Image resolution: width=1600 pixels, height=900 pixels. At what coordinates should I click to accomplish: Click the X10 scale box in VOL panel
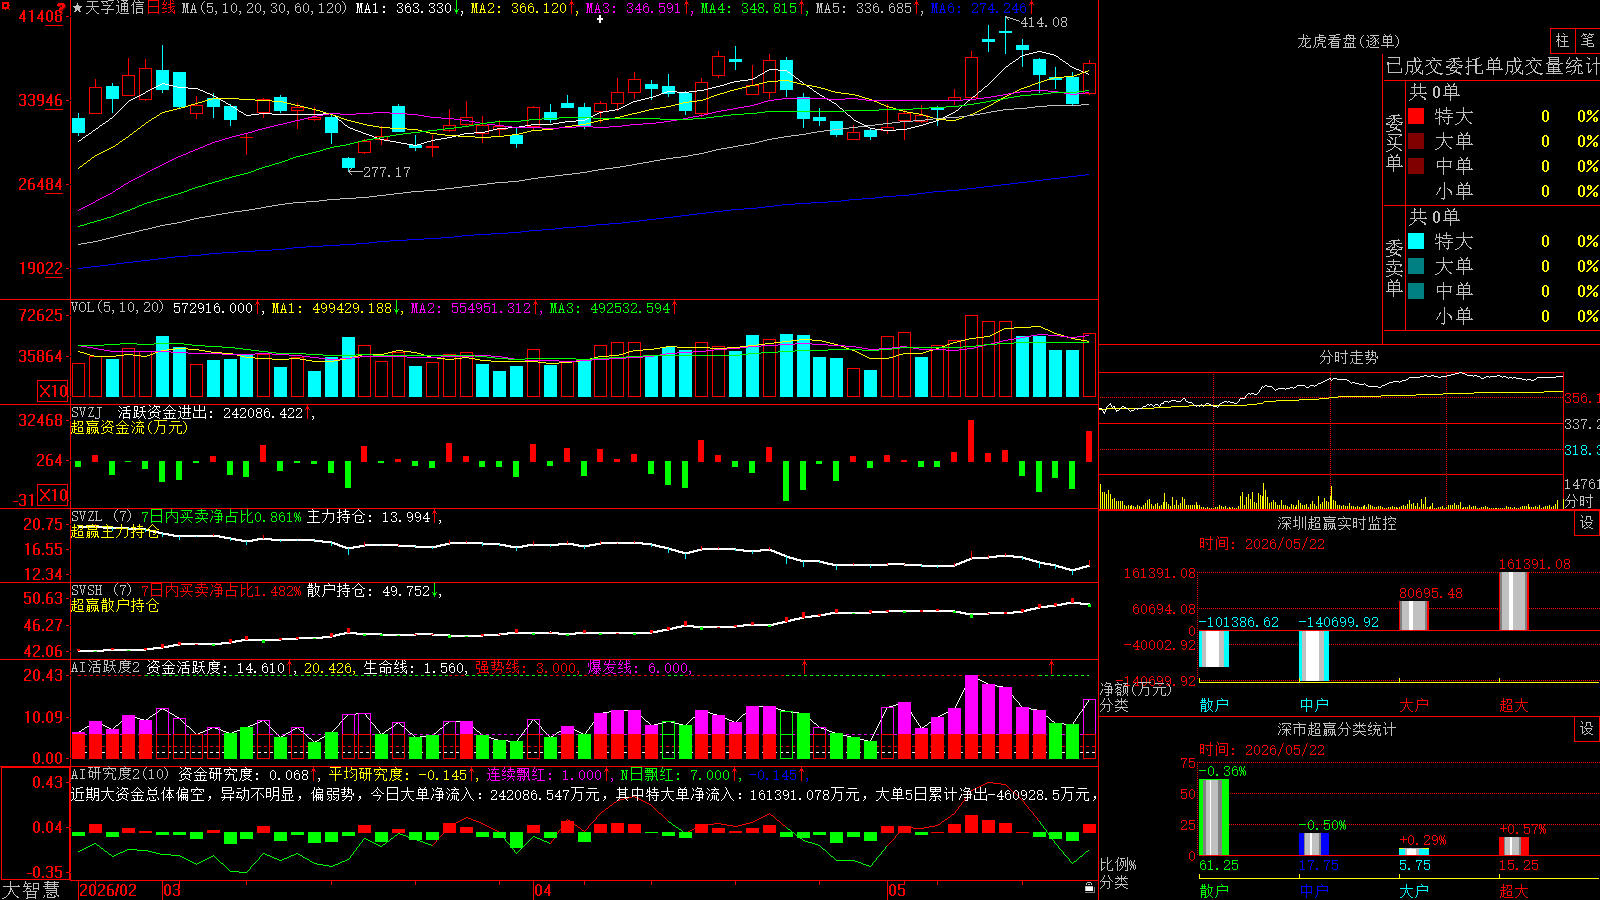53,391
